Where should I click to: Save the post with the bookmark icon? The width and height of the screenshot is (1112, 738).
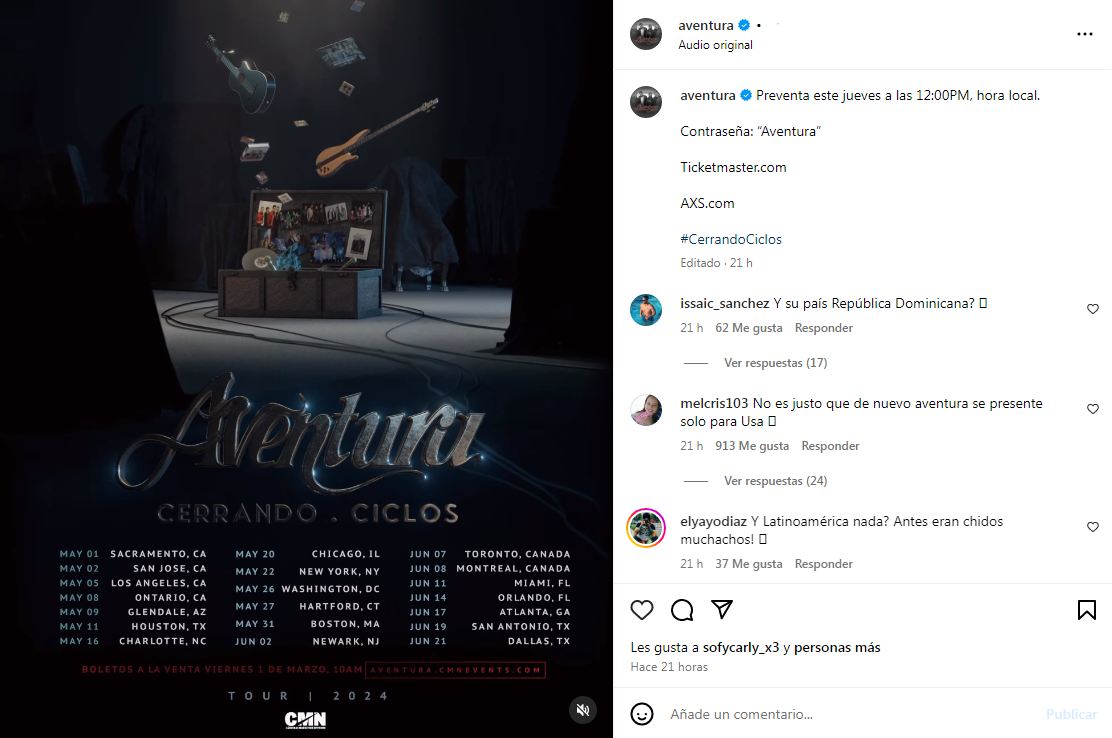[1086, 610]
